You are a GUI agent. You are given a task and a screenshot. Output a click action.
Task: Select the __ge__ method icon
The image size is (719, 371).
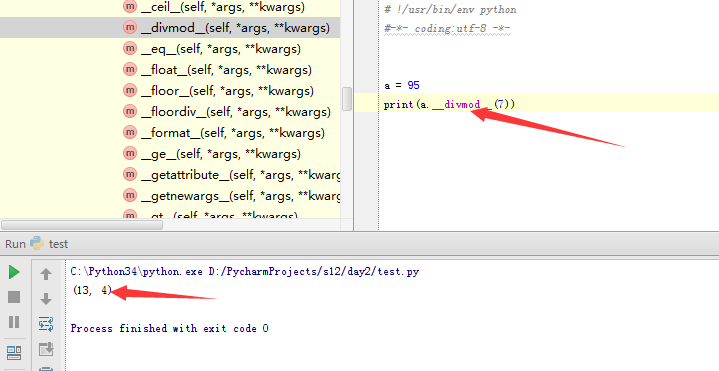click(130, 153)
